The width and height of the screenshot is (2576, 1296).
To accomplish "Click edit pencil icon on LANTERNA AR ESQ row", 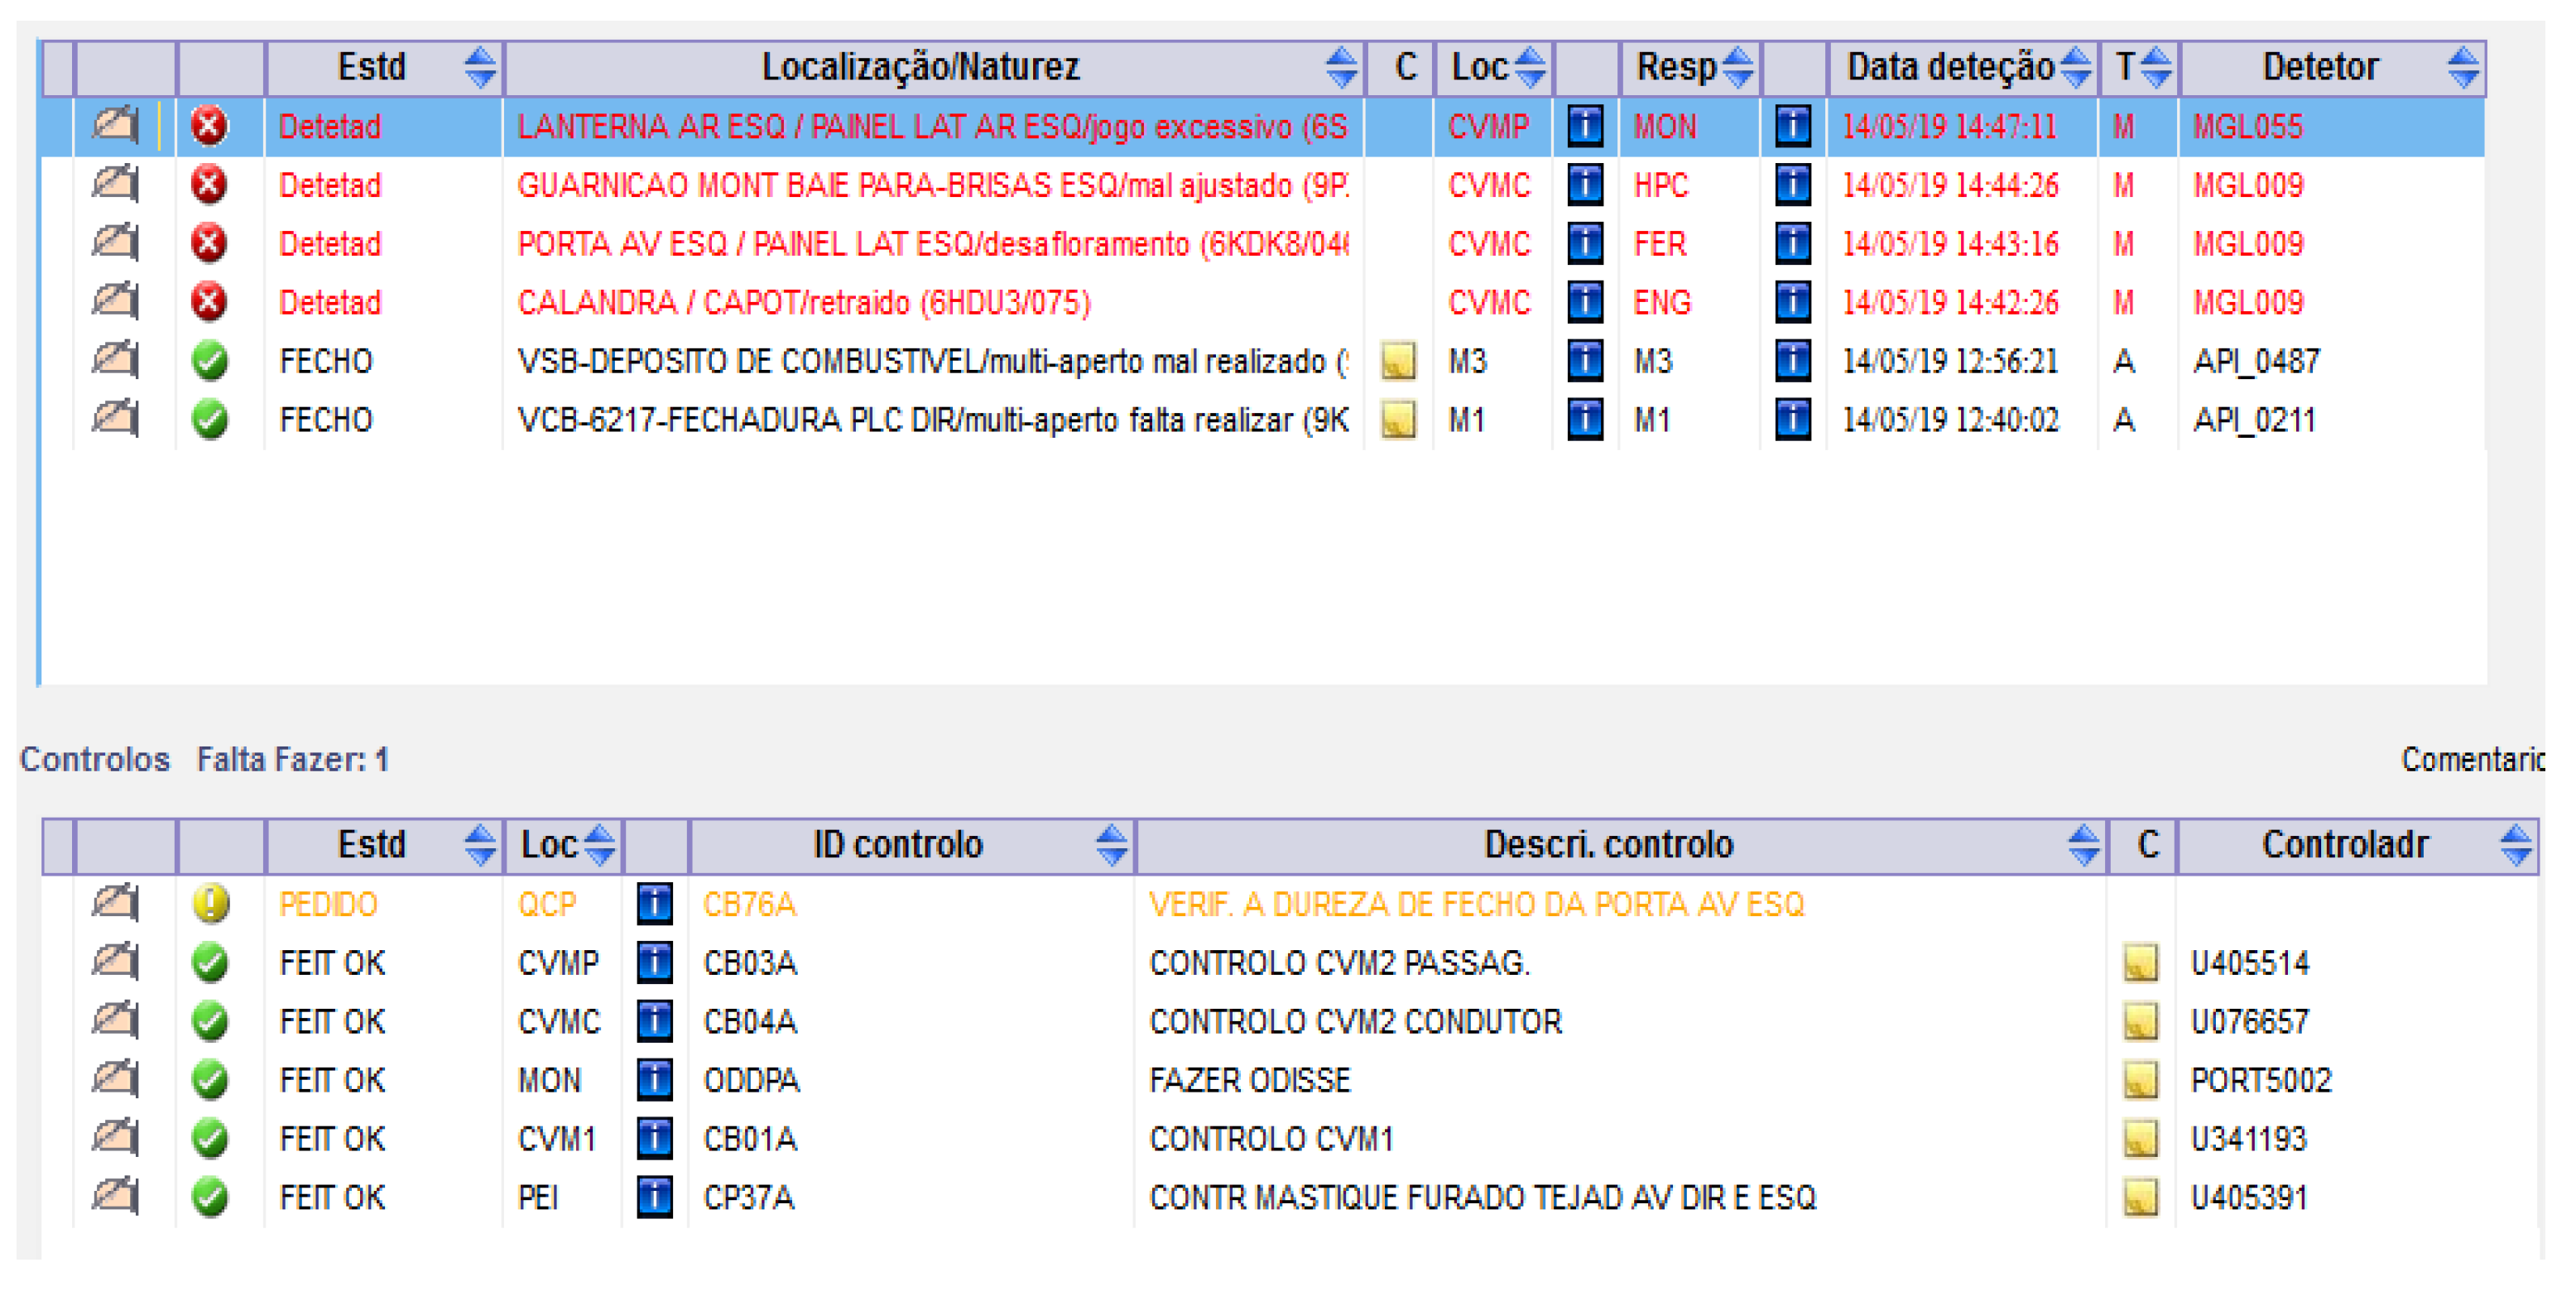I will pyautogui.click(x=115, y=126).
